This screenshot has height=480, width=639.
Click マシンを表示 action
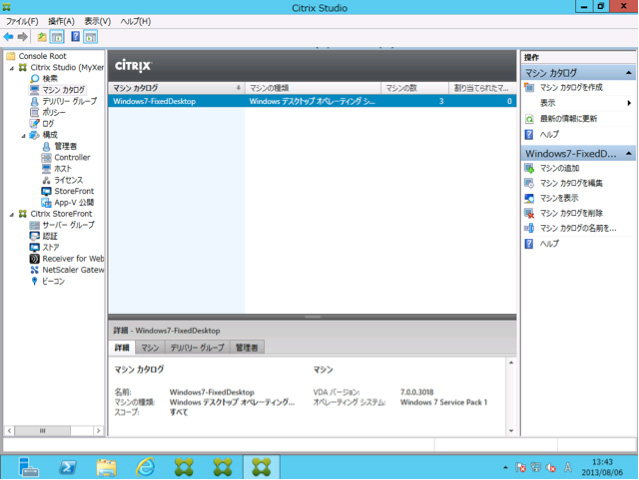point(559,198)
